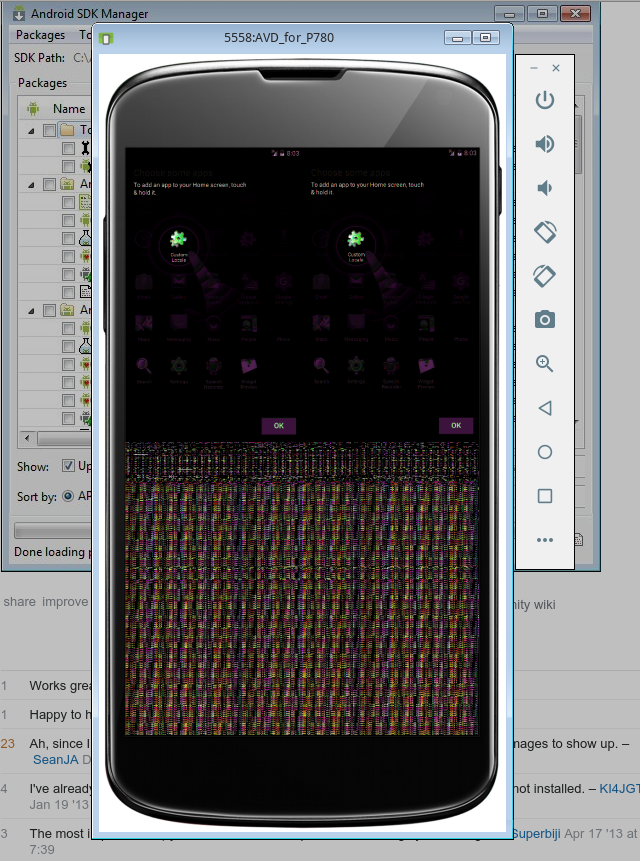The width and height of the screenshot is (640, 861).
Task: Collapse the Tools folder tree node
Action: 31,131
